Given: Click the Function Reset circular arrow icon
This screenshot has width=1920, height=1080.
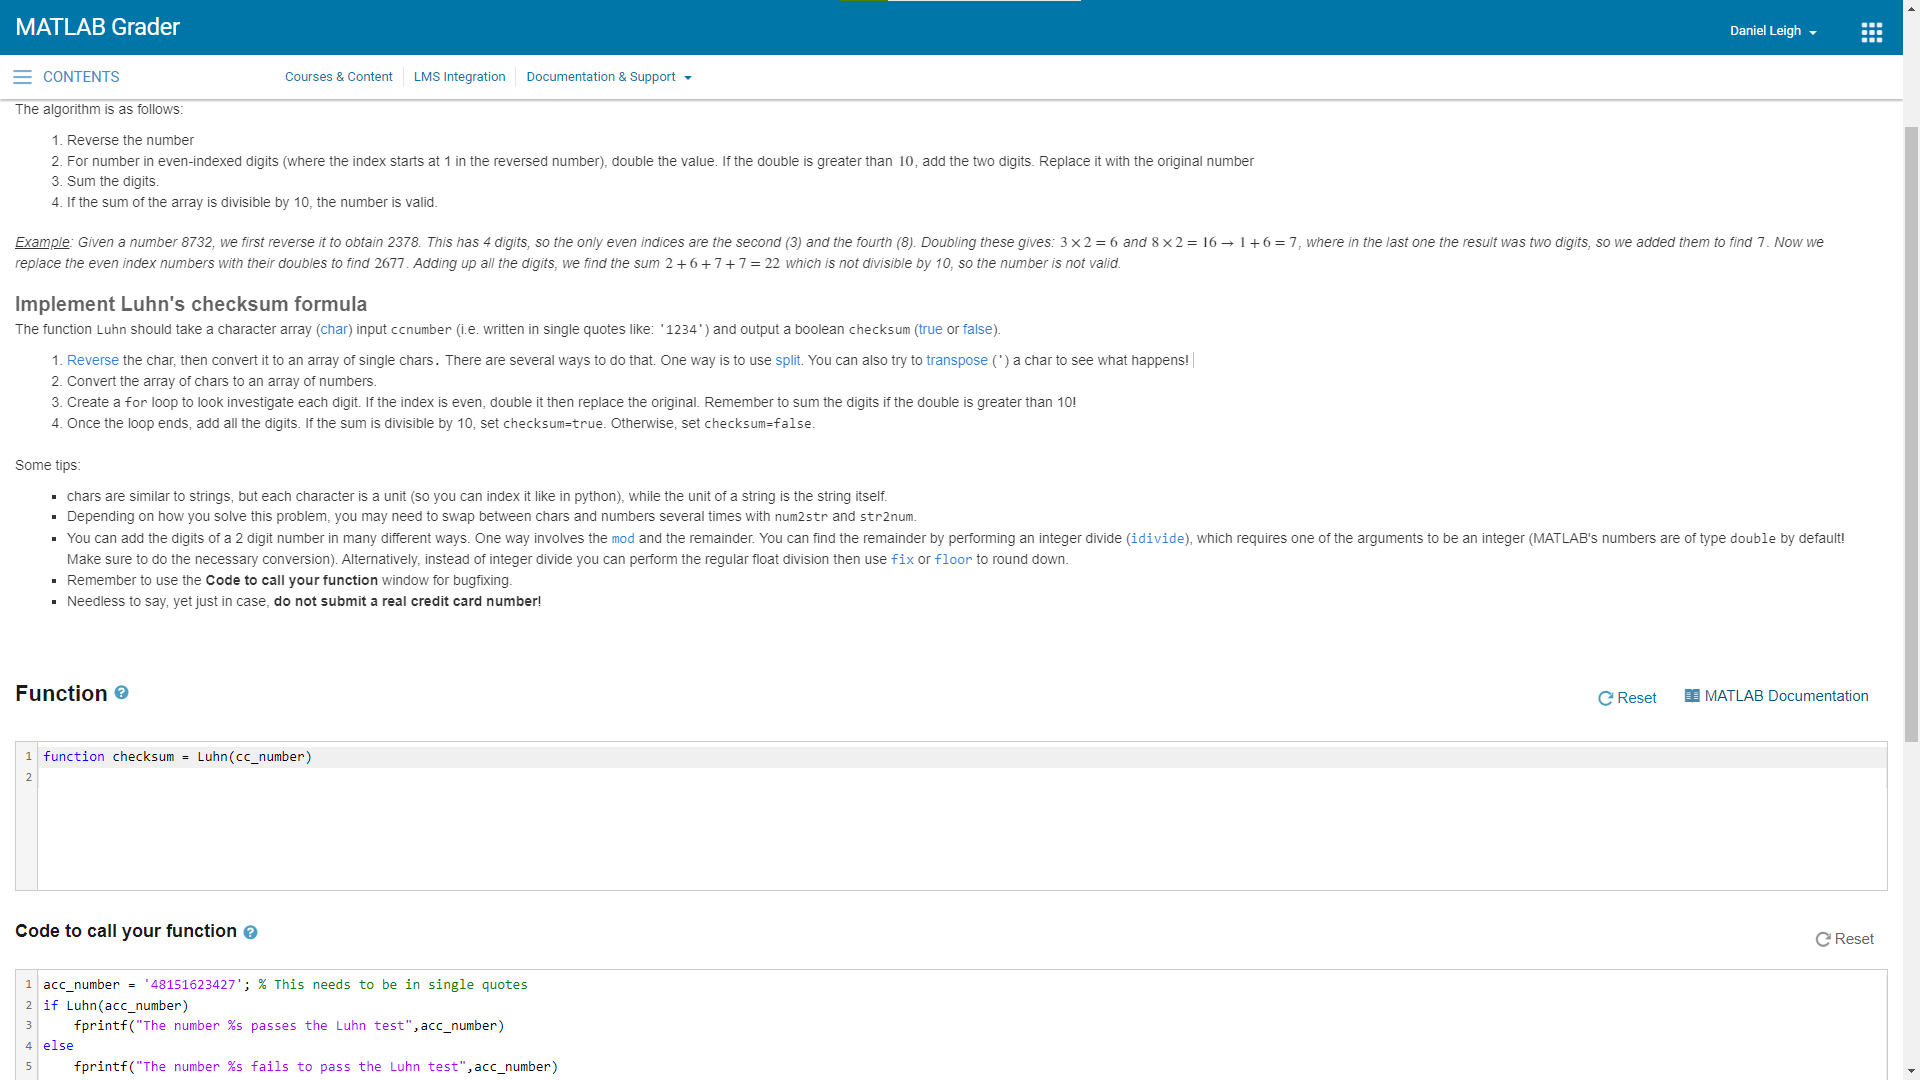Looking at the screenshot, I should click(x=1605, y=698).
